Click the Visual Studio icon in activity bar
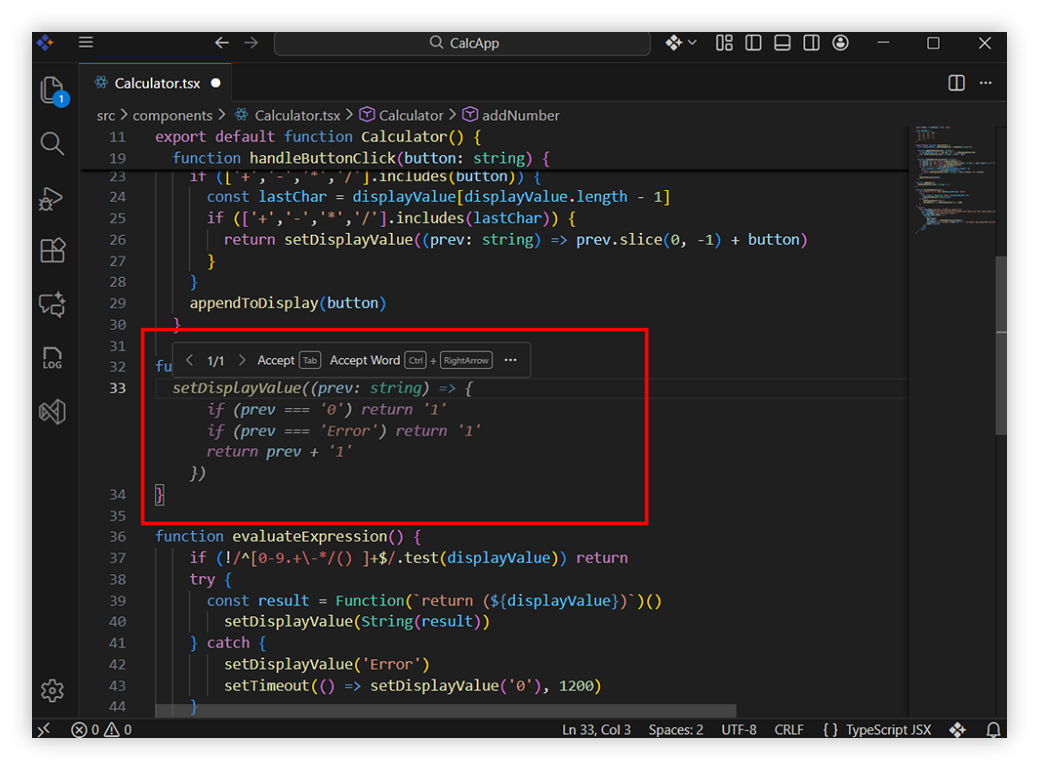1039x770 pixels. pyautogui.click(x=52, y=411)
